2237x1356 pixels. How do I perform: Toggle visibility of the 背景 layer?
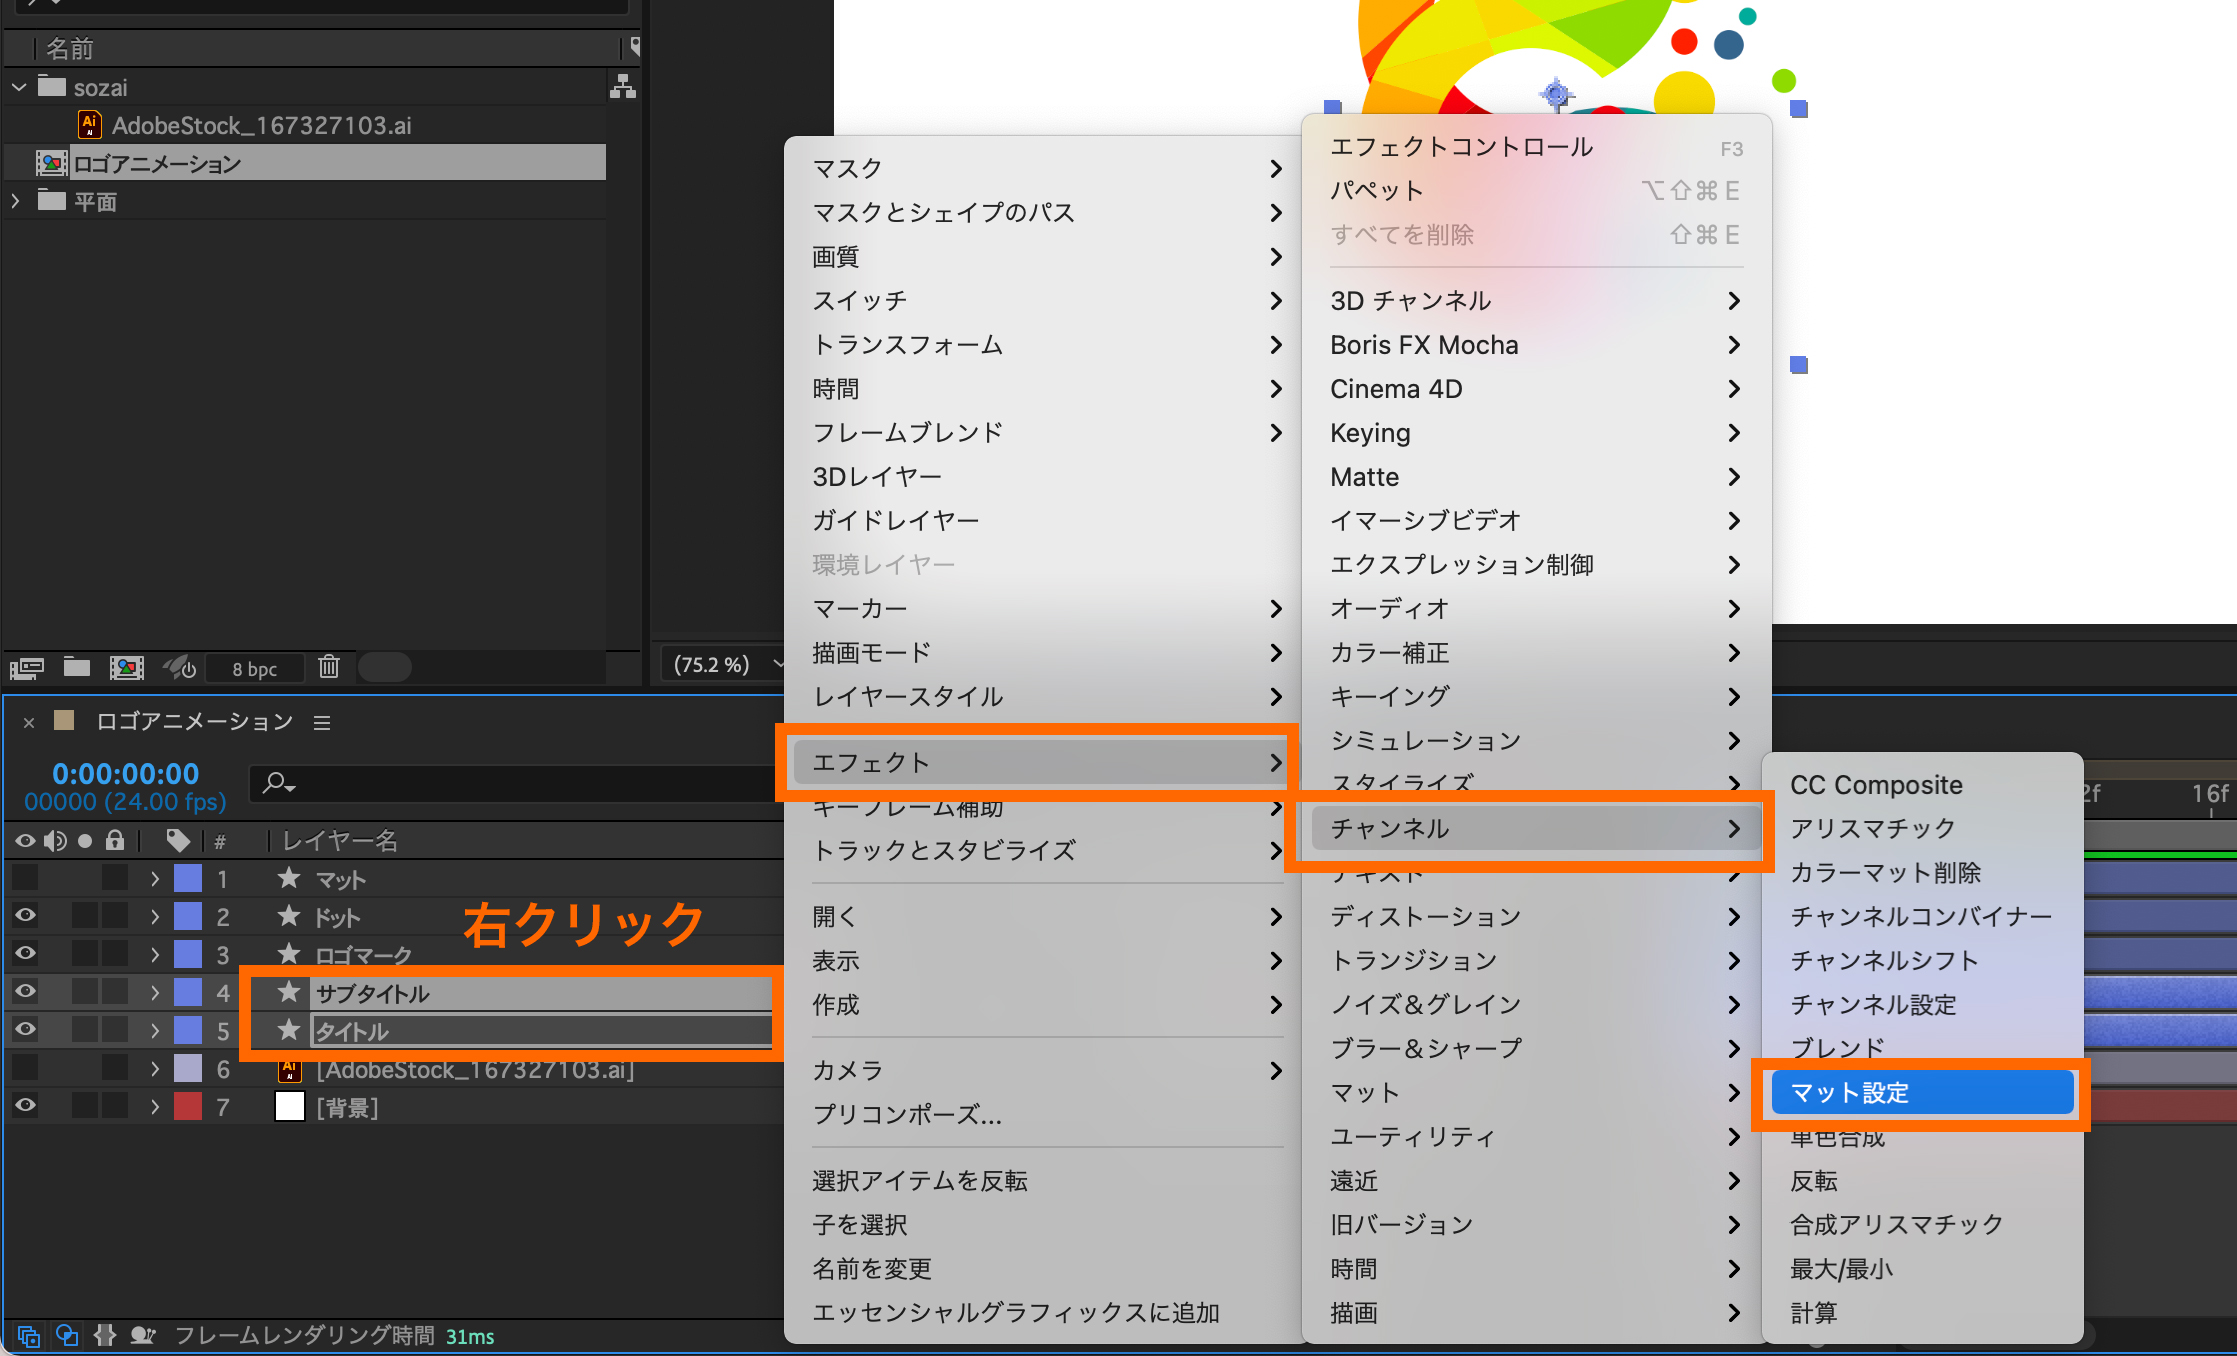(x=25, y=1106)
